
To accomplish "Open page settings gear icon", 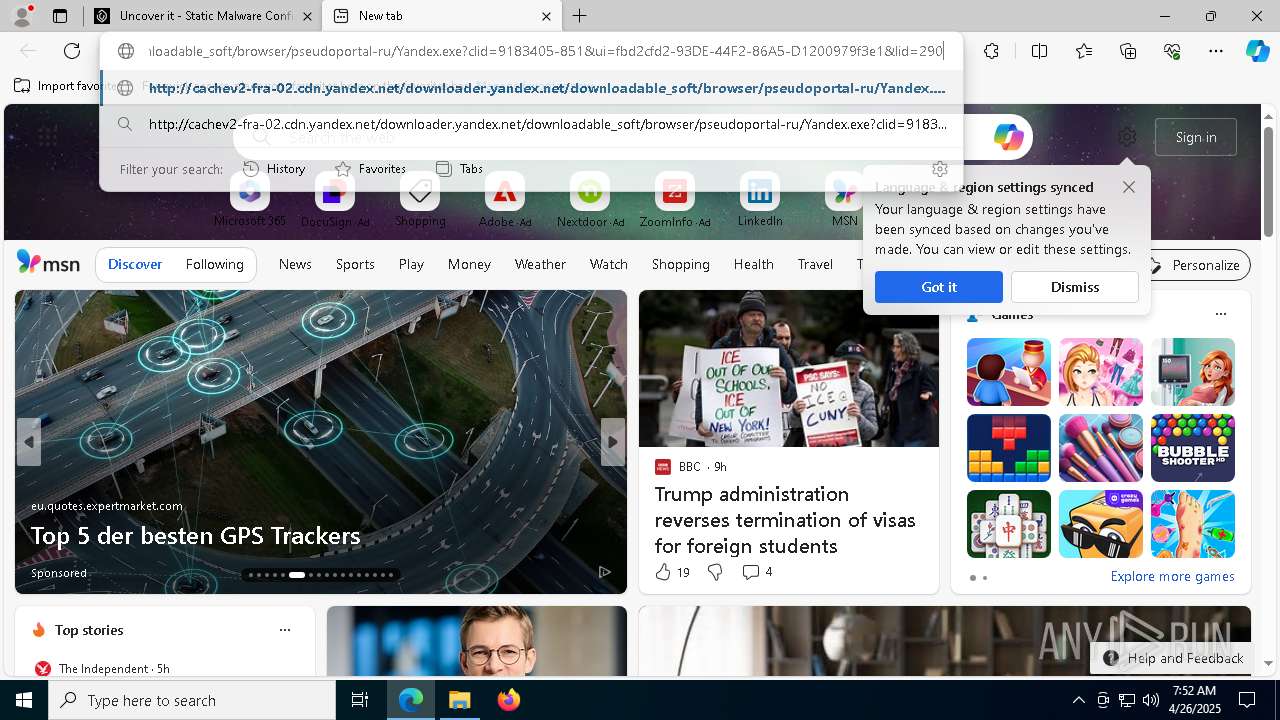I will point(1127,137).
